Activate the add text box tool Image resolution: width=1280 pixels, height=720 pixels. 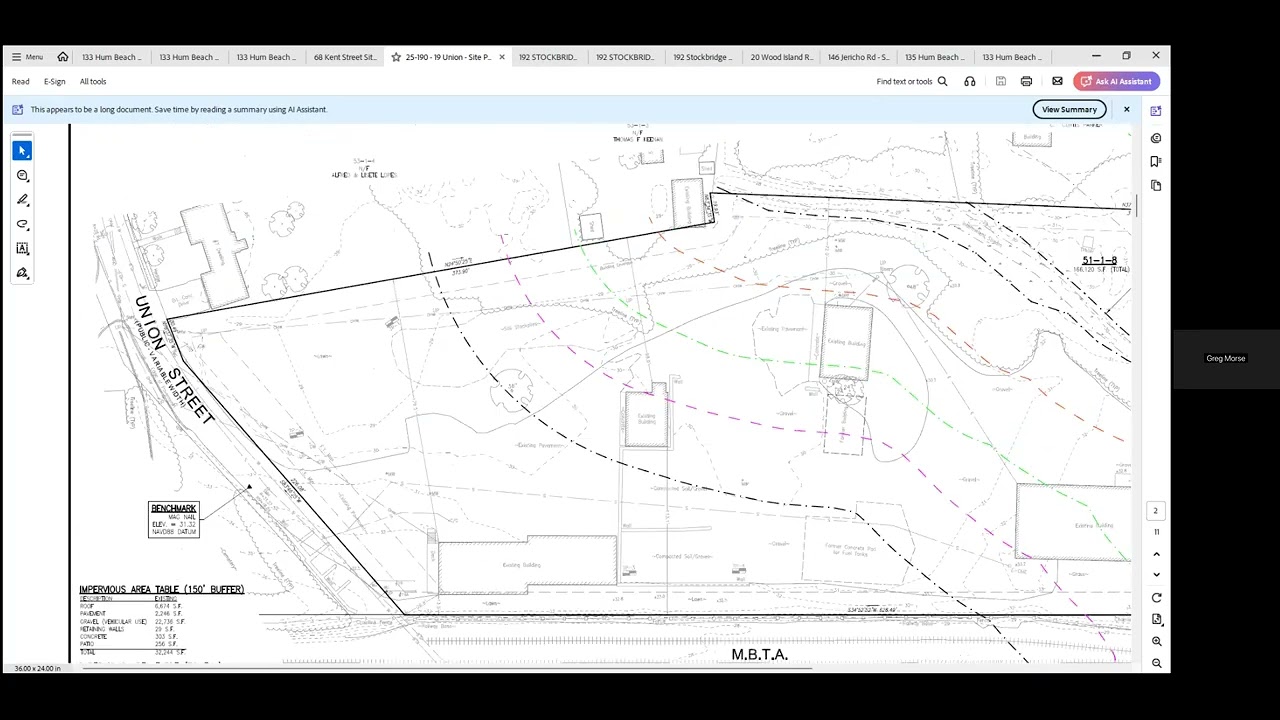(x=22, y=249)
